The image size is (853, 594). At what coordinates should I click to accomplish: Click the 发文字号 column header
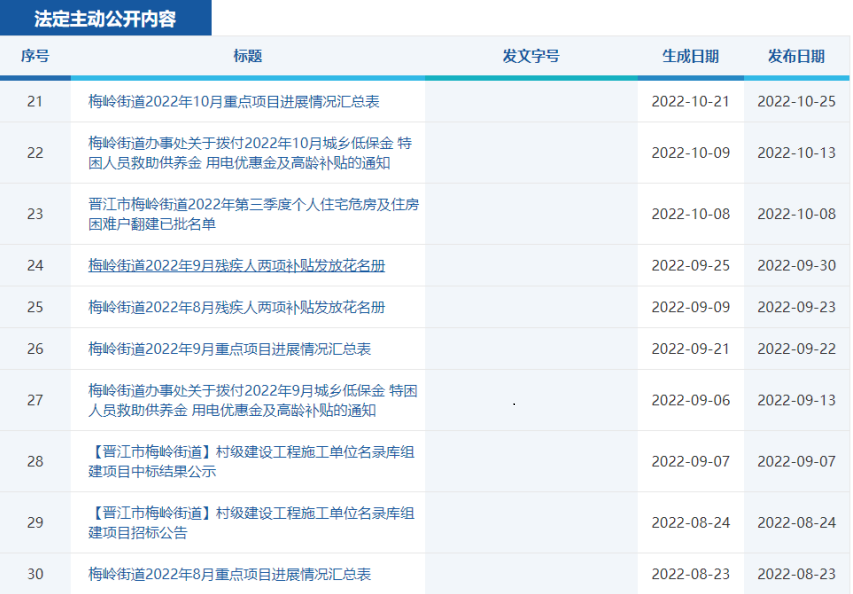[x=531, y=57]
